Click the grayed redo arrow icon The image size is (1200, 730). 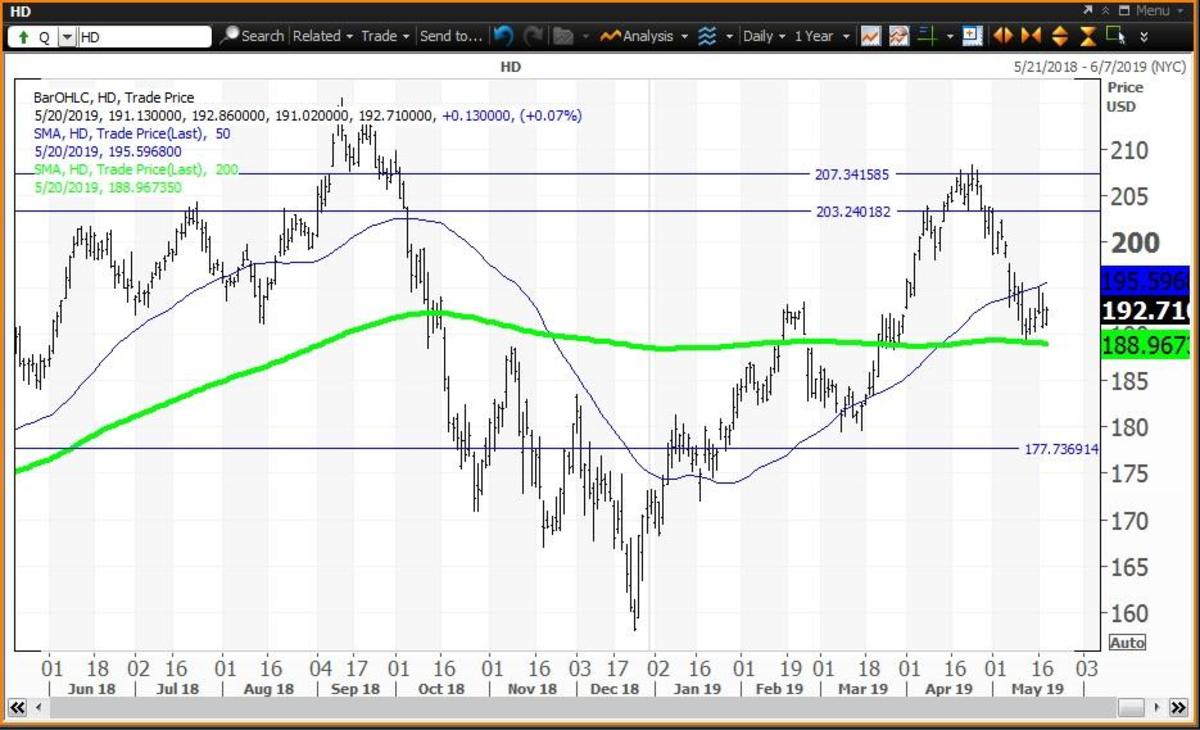point(533,36)
